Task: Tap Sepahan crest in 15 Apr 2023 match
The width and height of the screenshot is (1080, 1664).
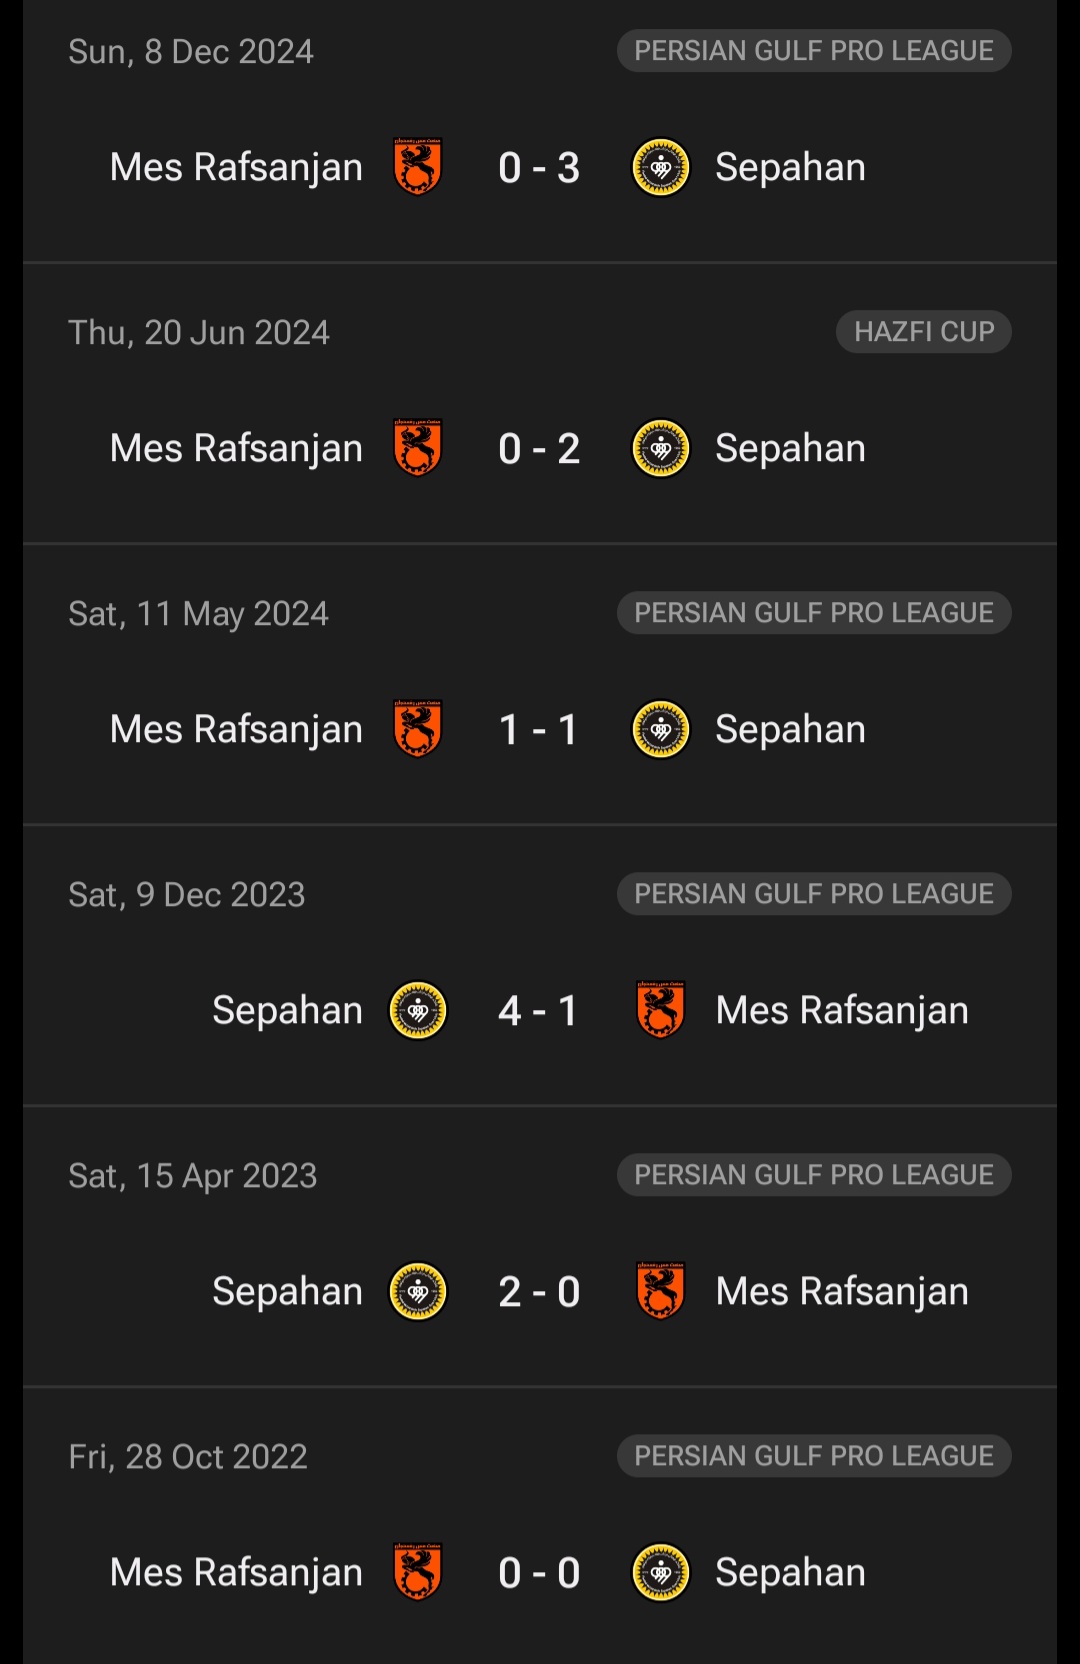Action: coord(417,1291)
